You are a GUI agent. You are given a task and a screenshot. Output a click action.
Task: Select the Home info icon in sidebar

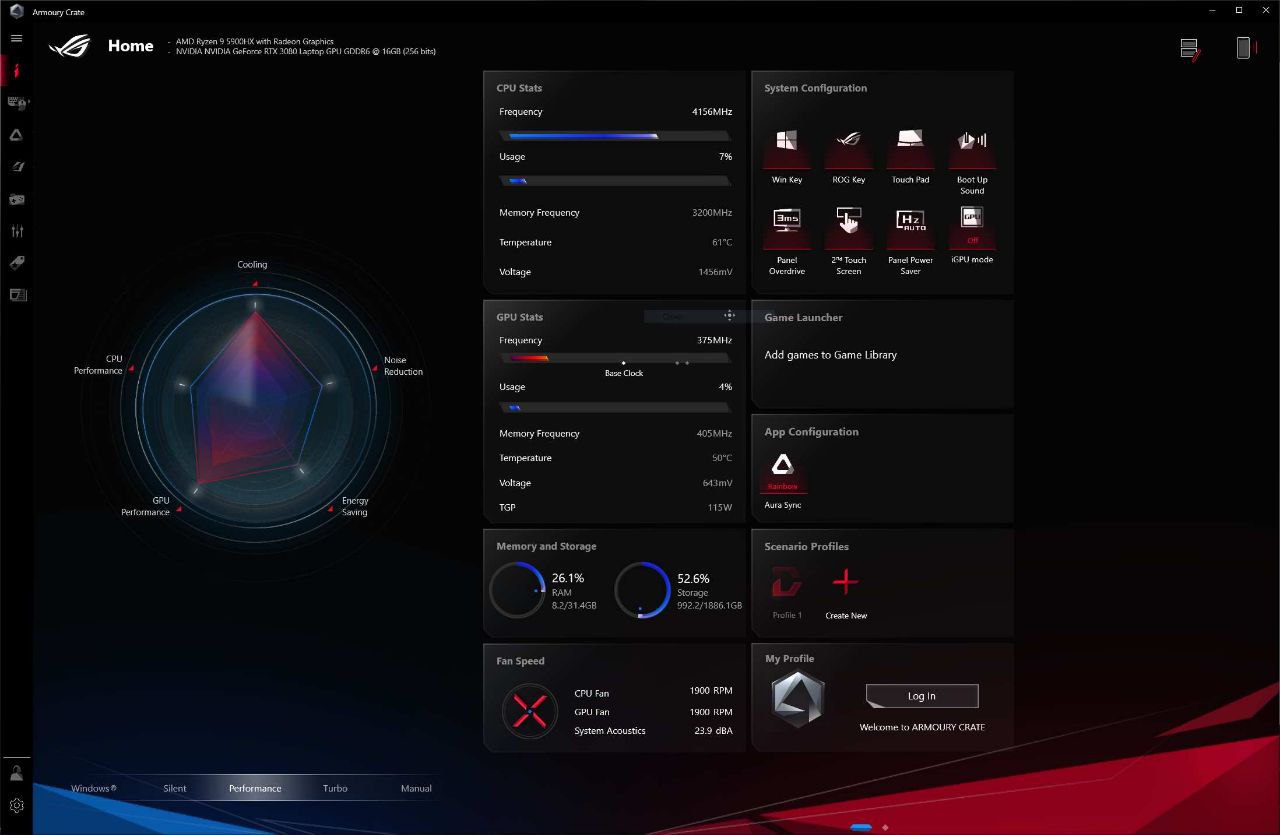pos(16,71)
